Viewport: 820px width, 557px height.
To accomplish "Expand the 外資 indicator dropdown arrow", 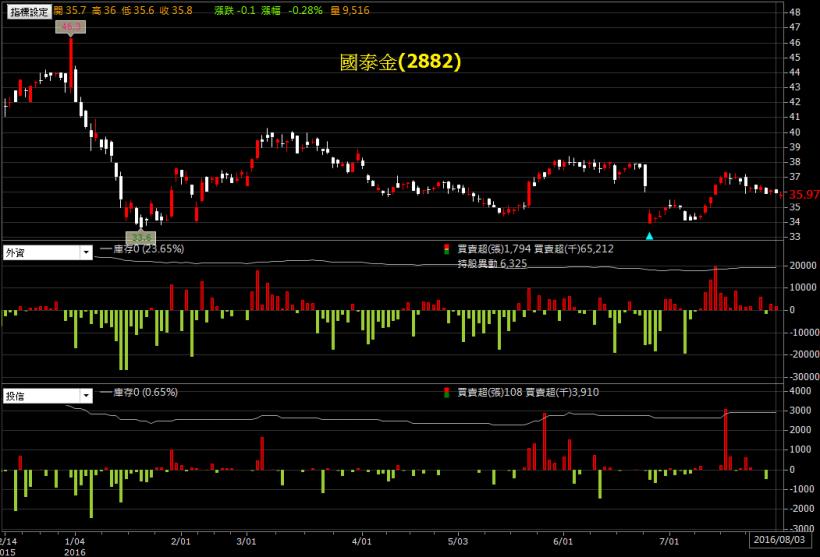I will [86, 253].
